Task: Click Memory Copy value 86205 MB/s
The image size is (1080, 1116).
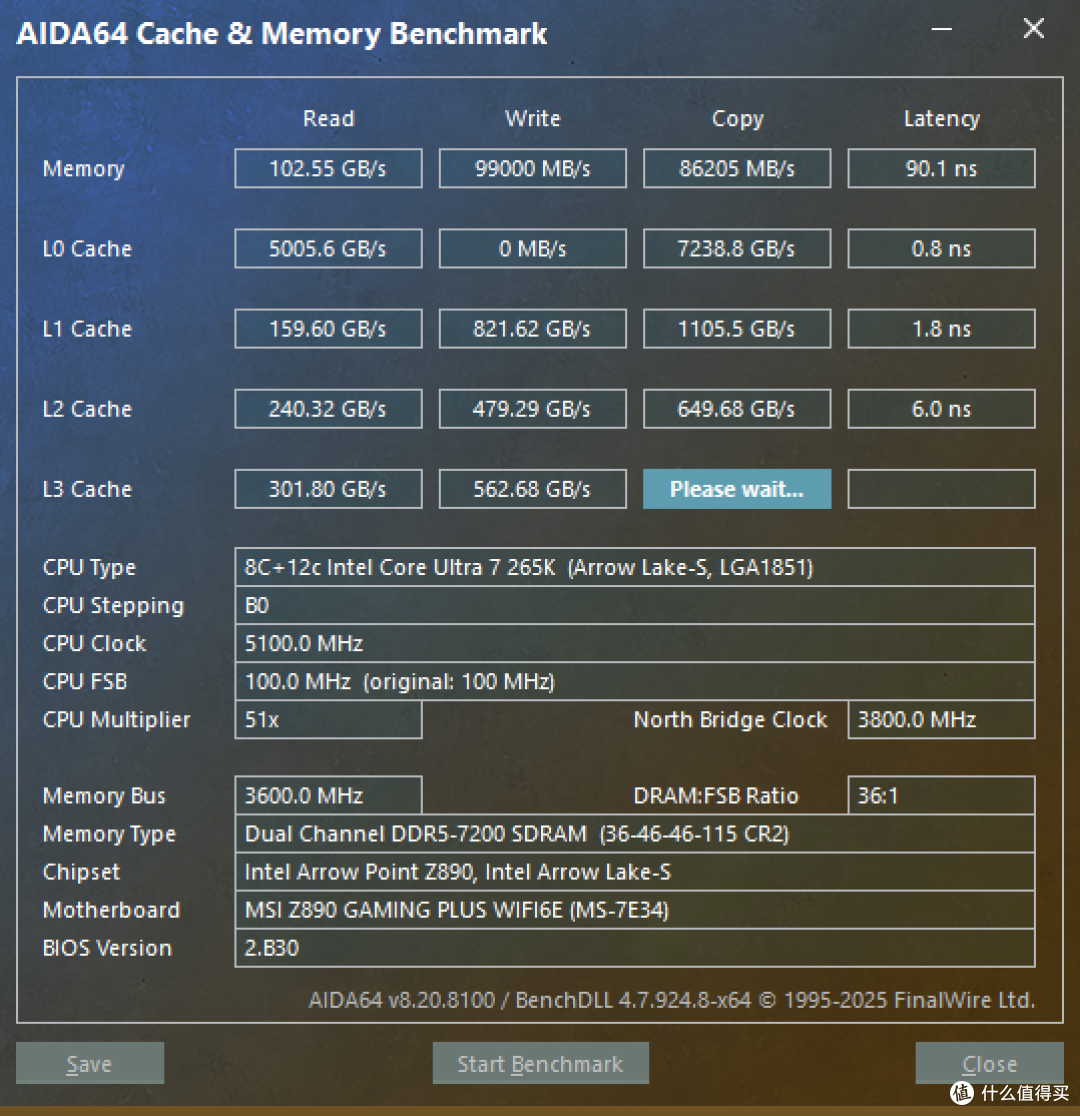Action: [737, 169]
